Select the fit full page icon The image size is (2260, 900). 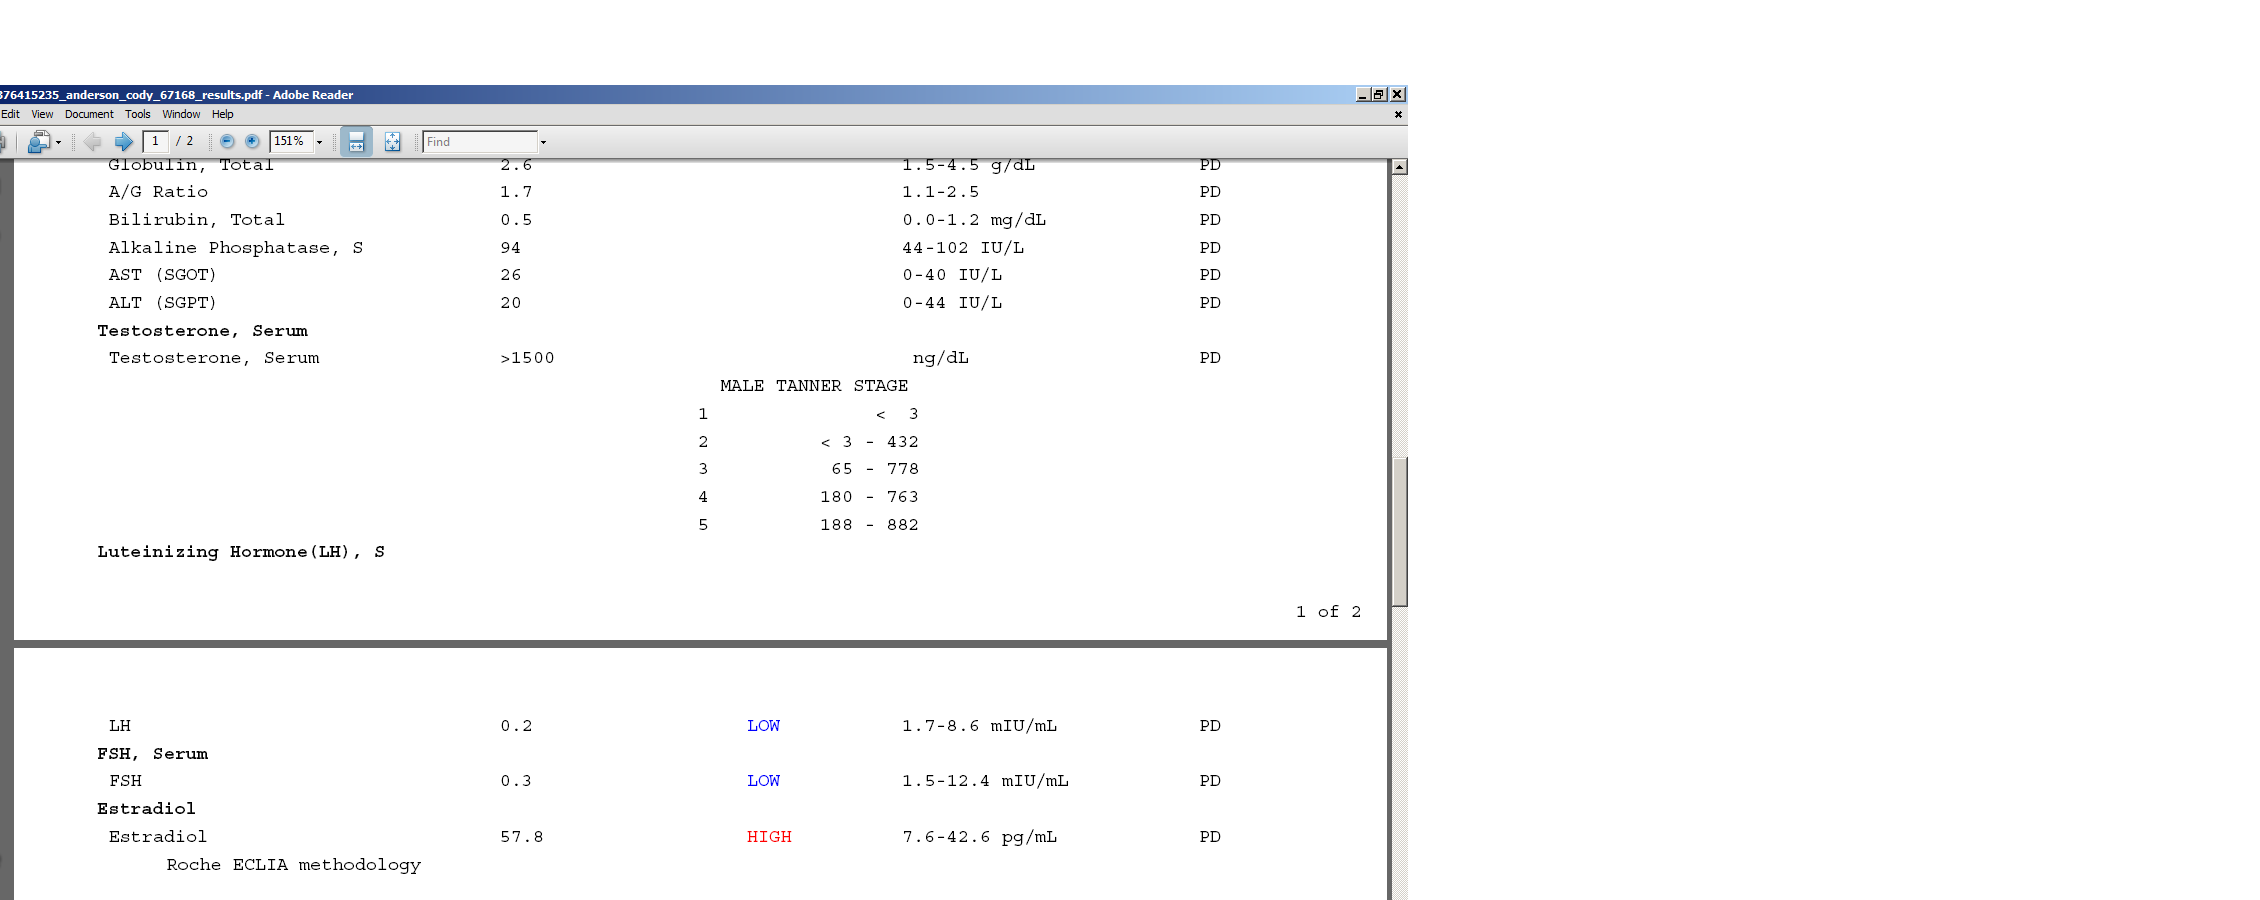392,142
